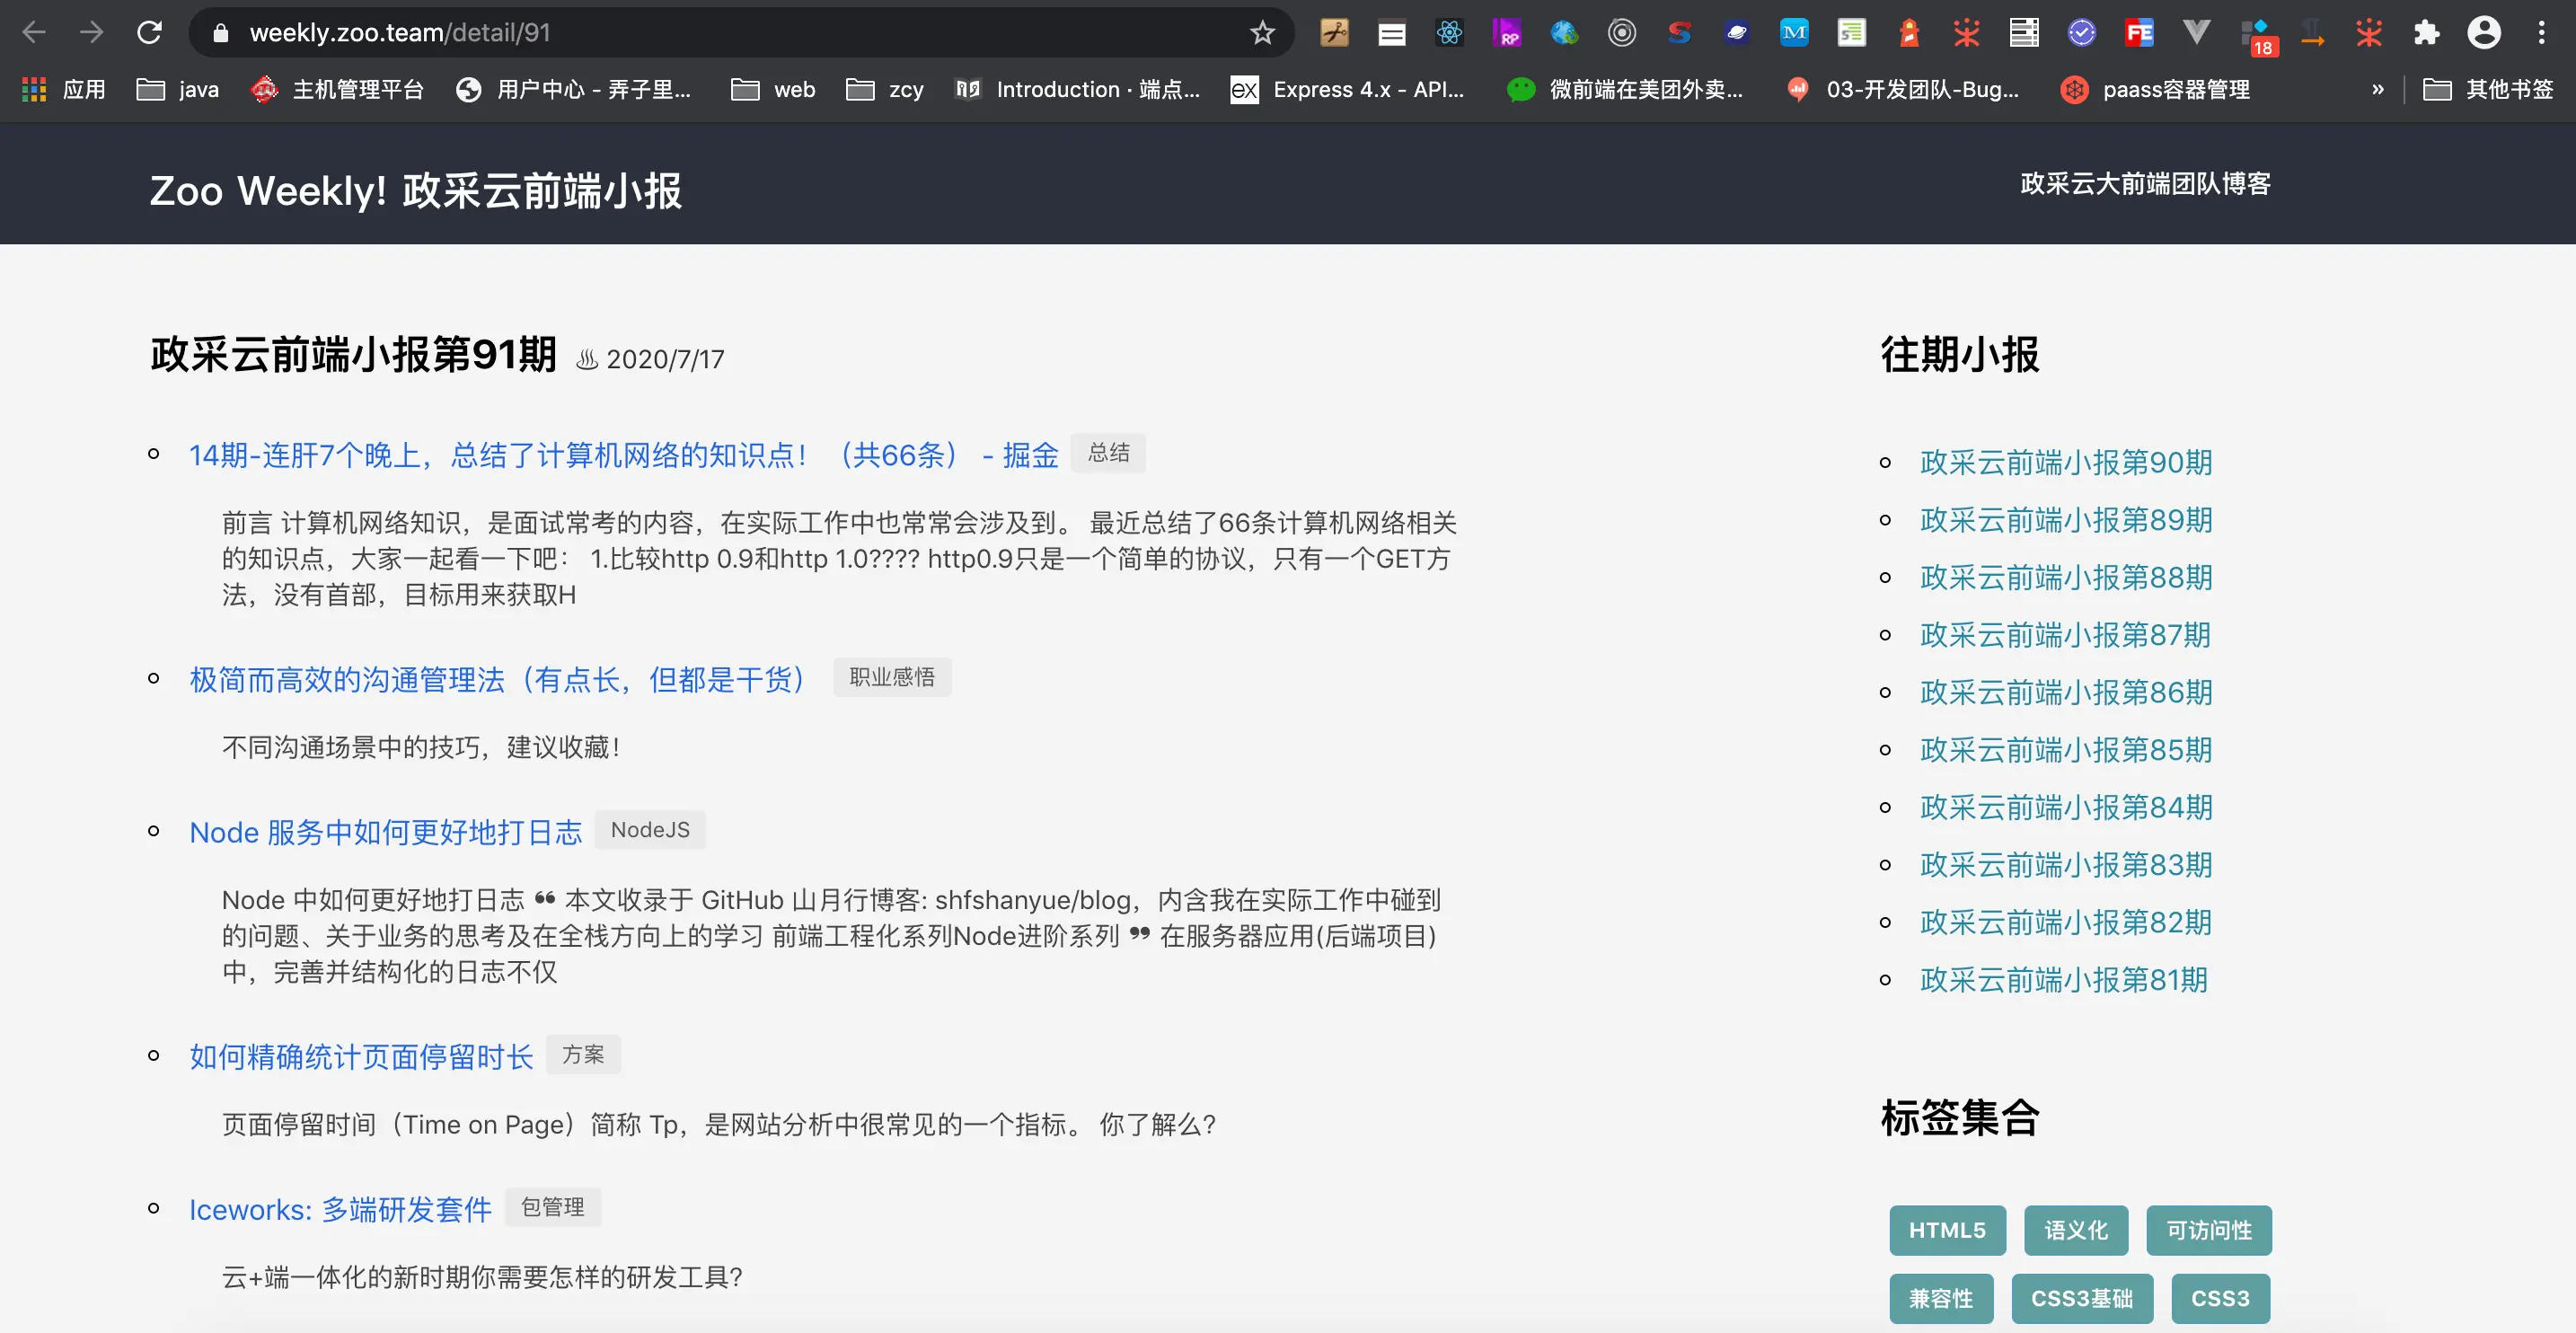The width and height of the screenshot is (2576, 1333).
Task: Open 政采云前端小报第90期 link
Action: coord(2065,462)
